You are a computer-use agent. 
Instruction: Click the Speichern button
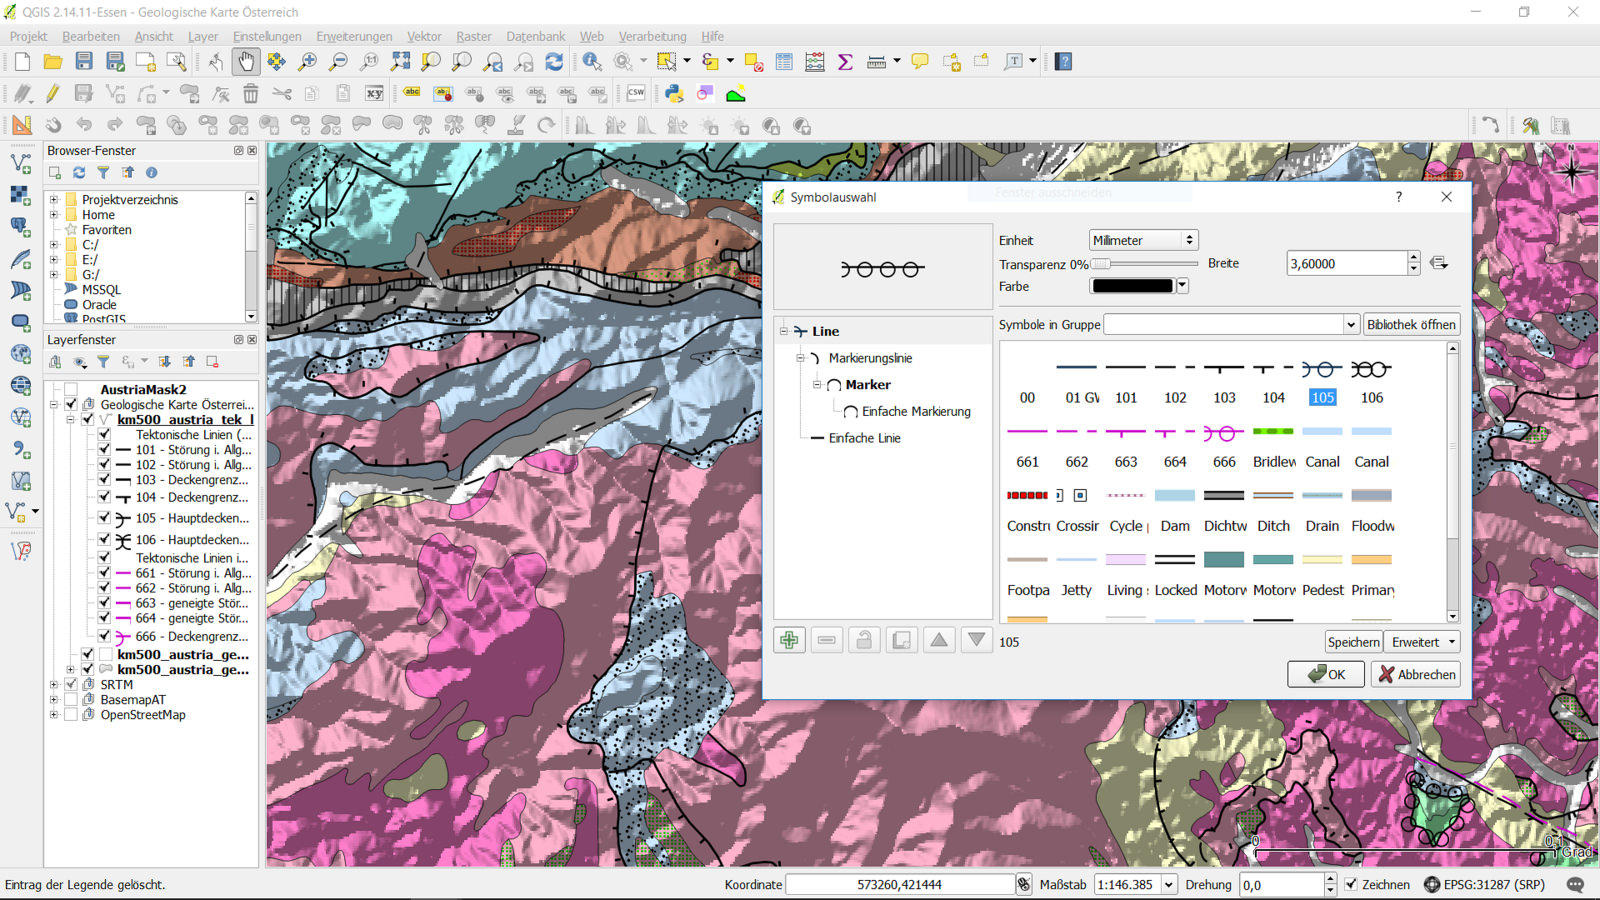[x=1353, y=642]
